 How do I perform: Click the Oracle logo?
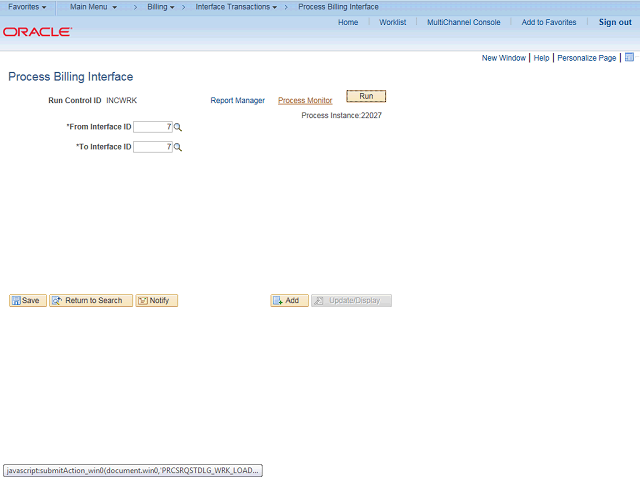pyautogui.click(x=38, y=32)
